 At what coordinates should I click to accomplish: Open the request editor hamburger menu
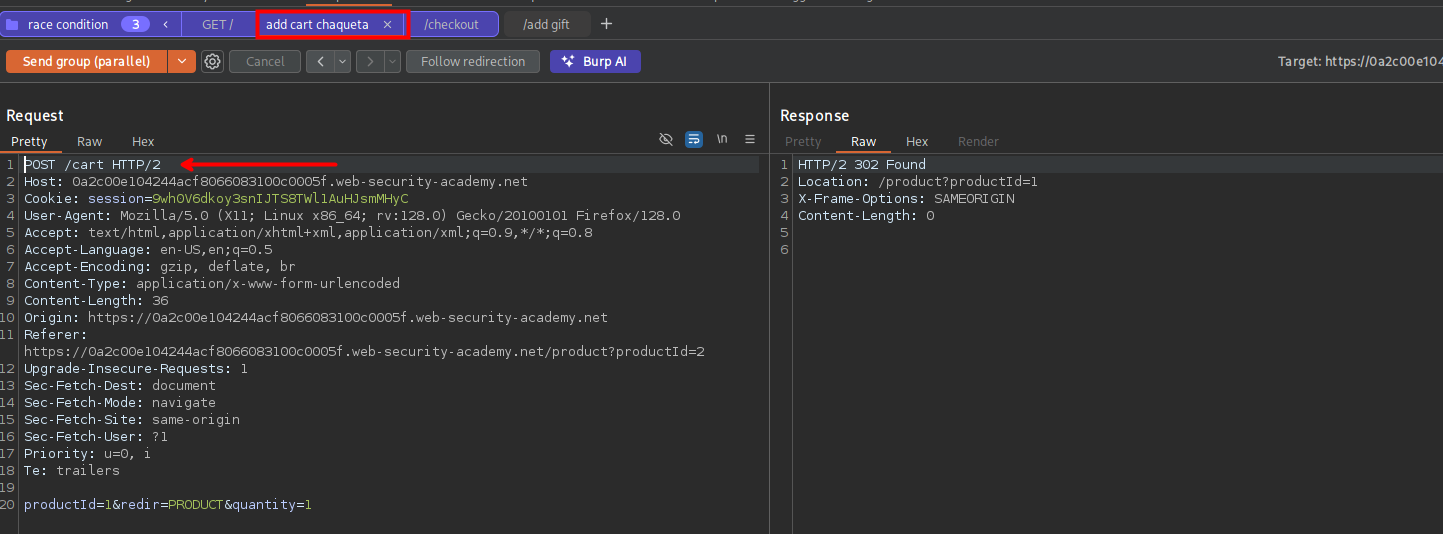coord(750,140)
